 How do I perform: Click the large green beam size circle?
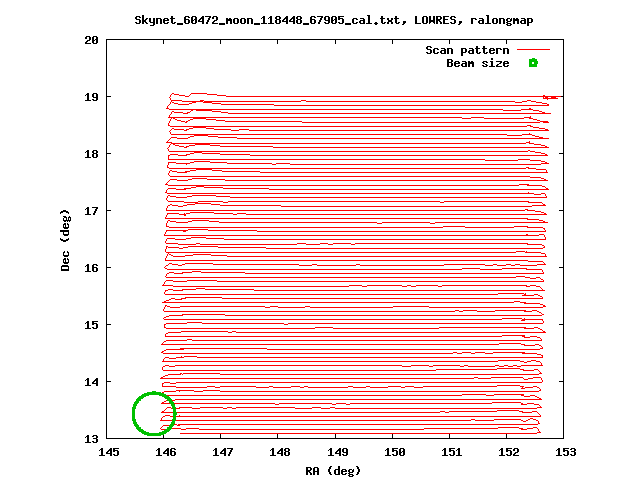tap(154, 413)
